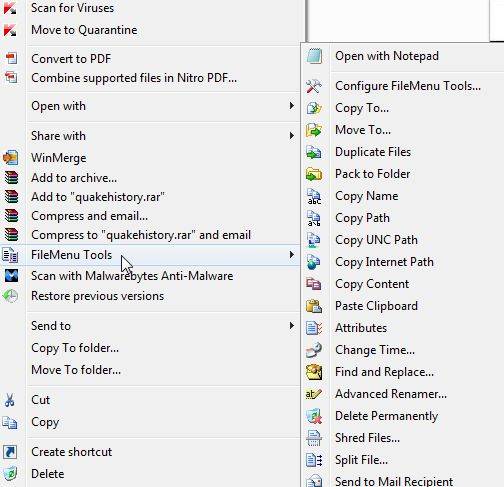
Task: Choose Send to Mail Recipient
Action: point(394,481)
